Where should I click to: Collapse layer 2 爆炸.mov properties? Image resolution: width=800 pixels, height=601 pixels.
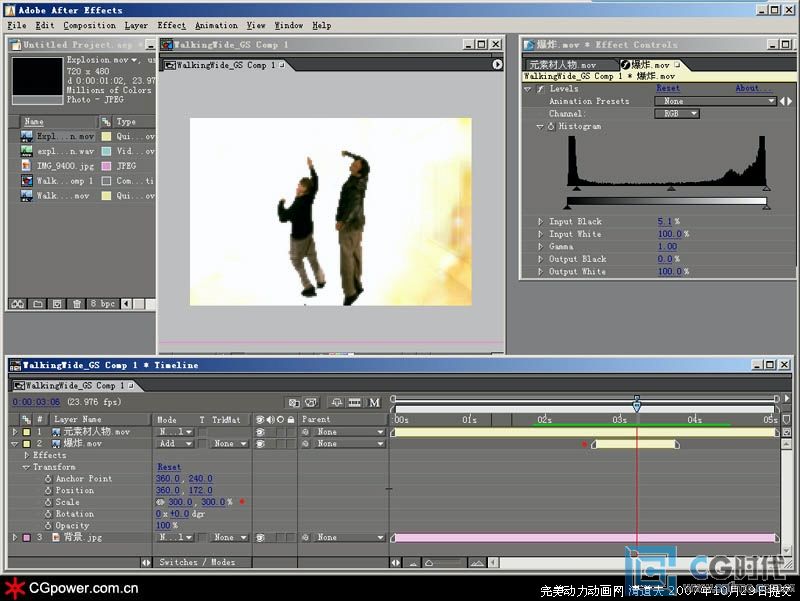coord(14,443)
